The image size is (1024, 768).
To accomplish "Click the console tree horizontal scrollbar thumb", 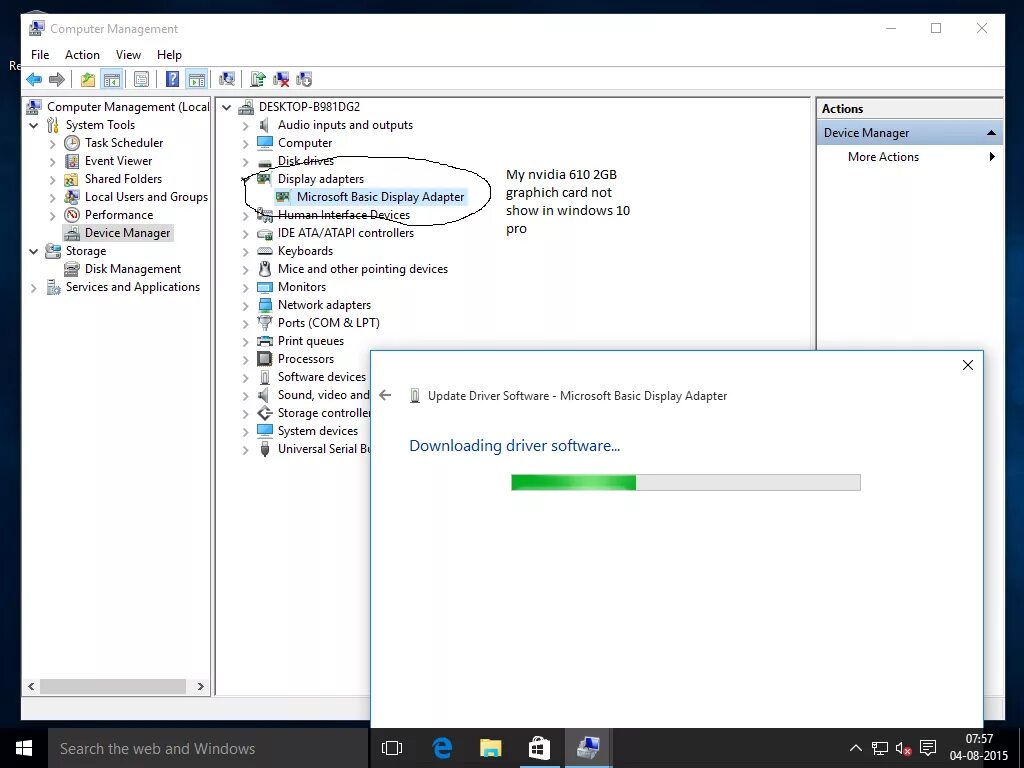I will 113,687.
